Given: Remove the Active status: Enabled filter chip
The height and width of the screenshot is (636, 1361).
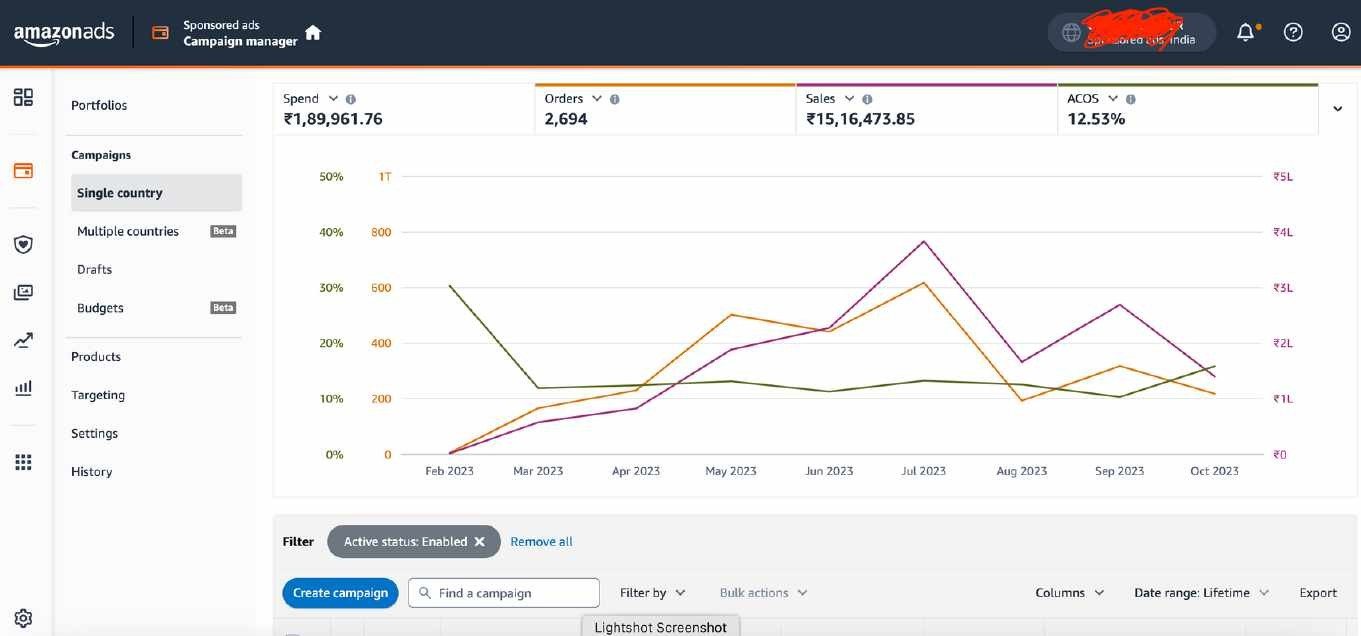Looking at the screenshot, I should coord(479,541).
